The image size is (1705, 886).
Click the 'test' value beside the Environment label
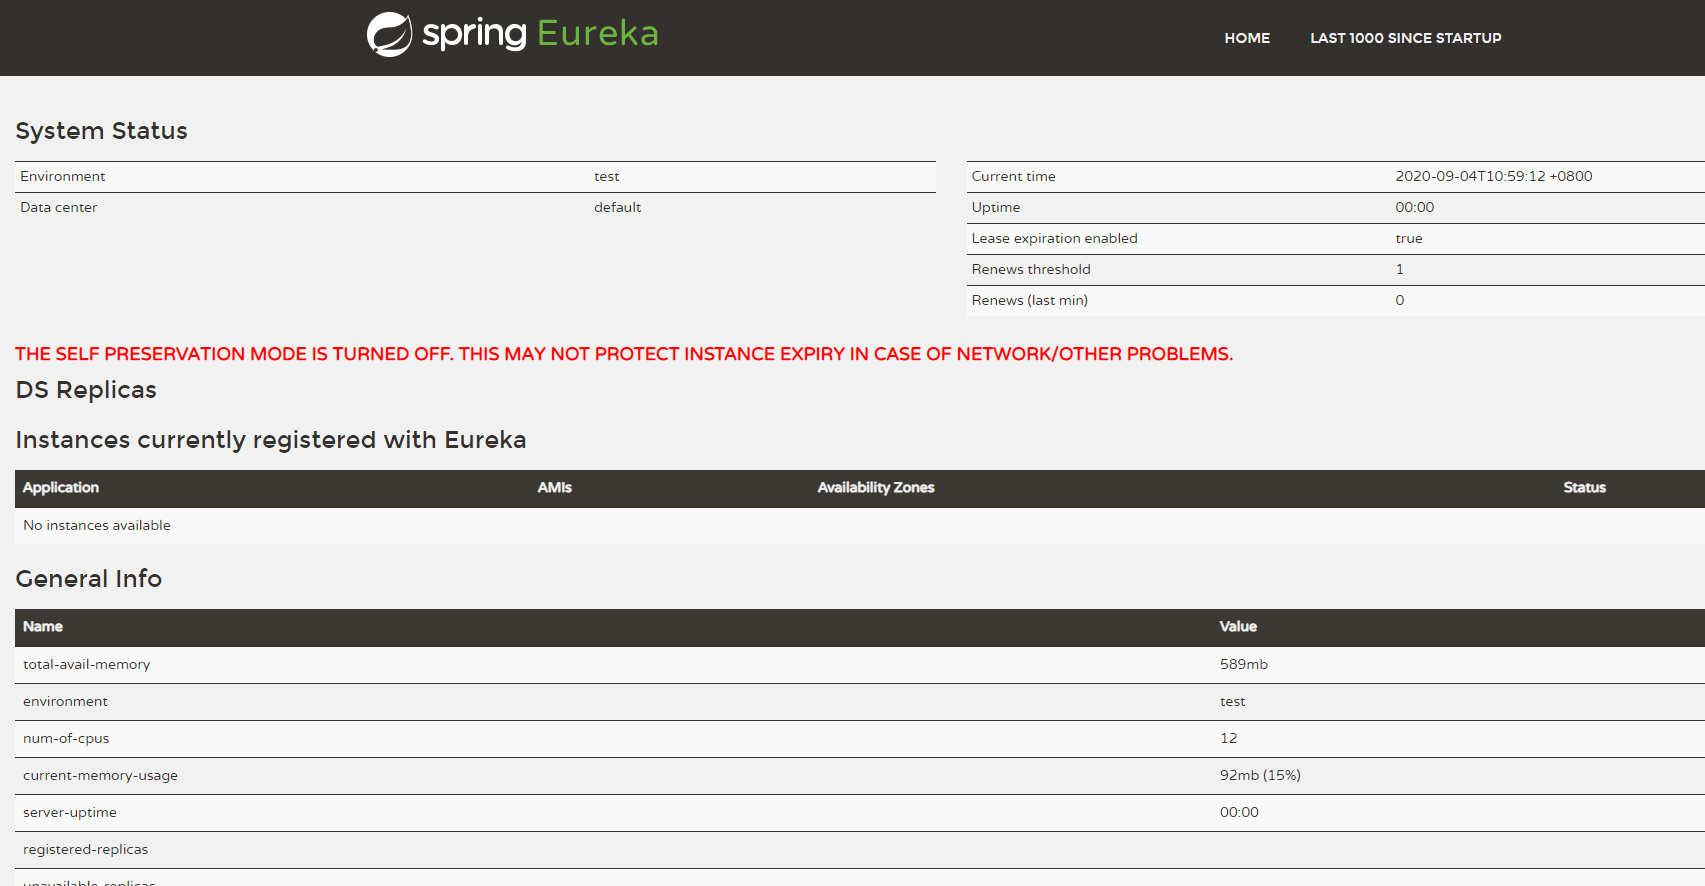(x=606, y=176)
